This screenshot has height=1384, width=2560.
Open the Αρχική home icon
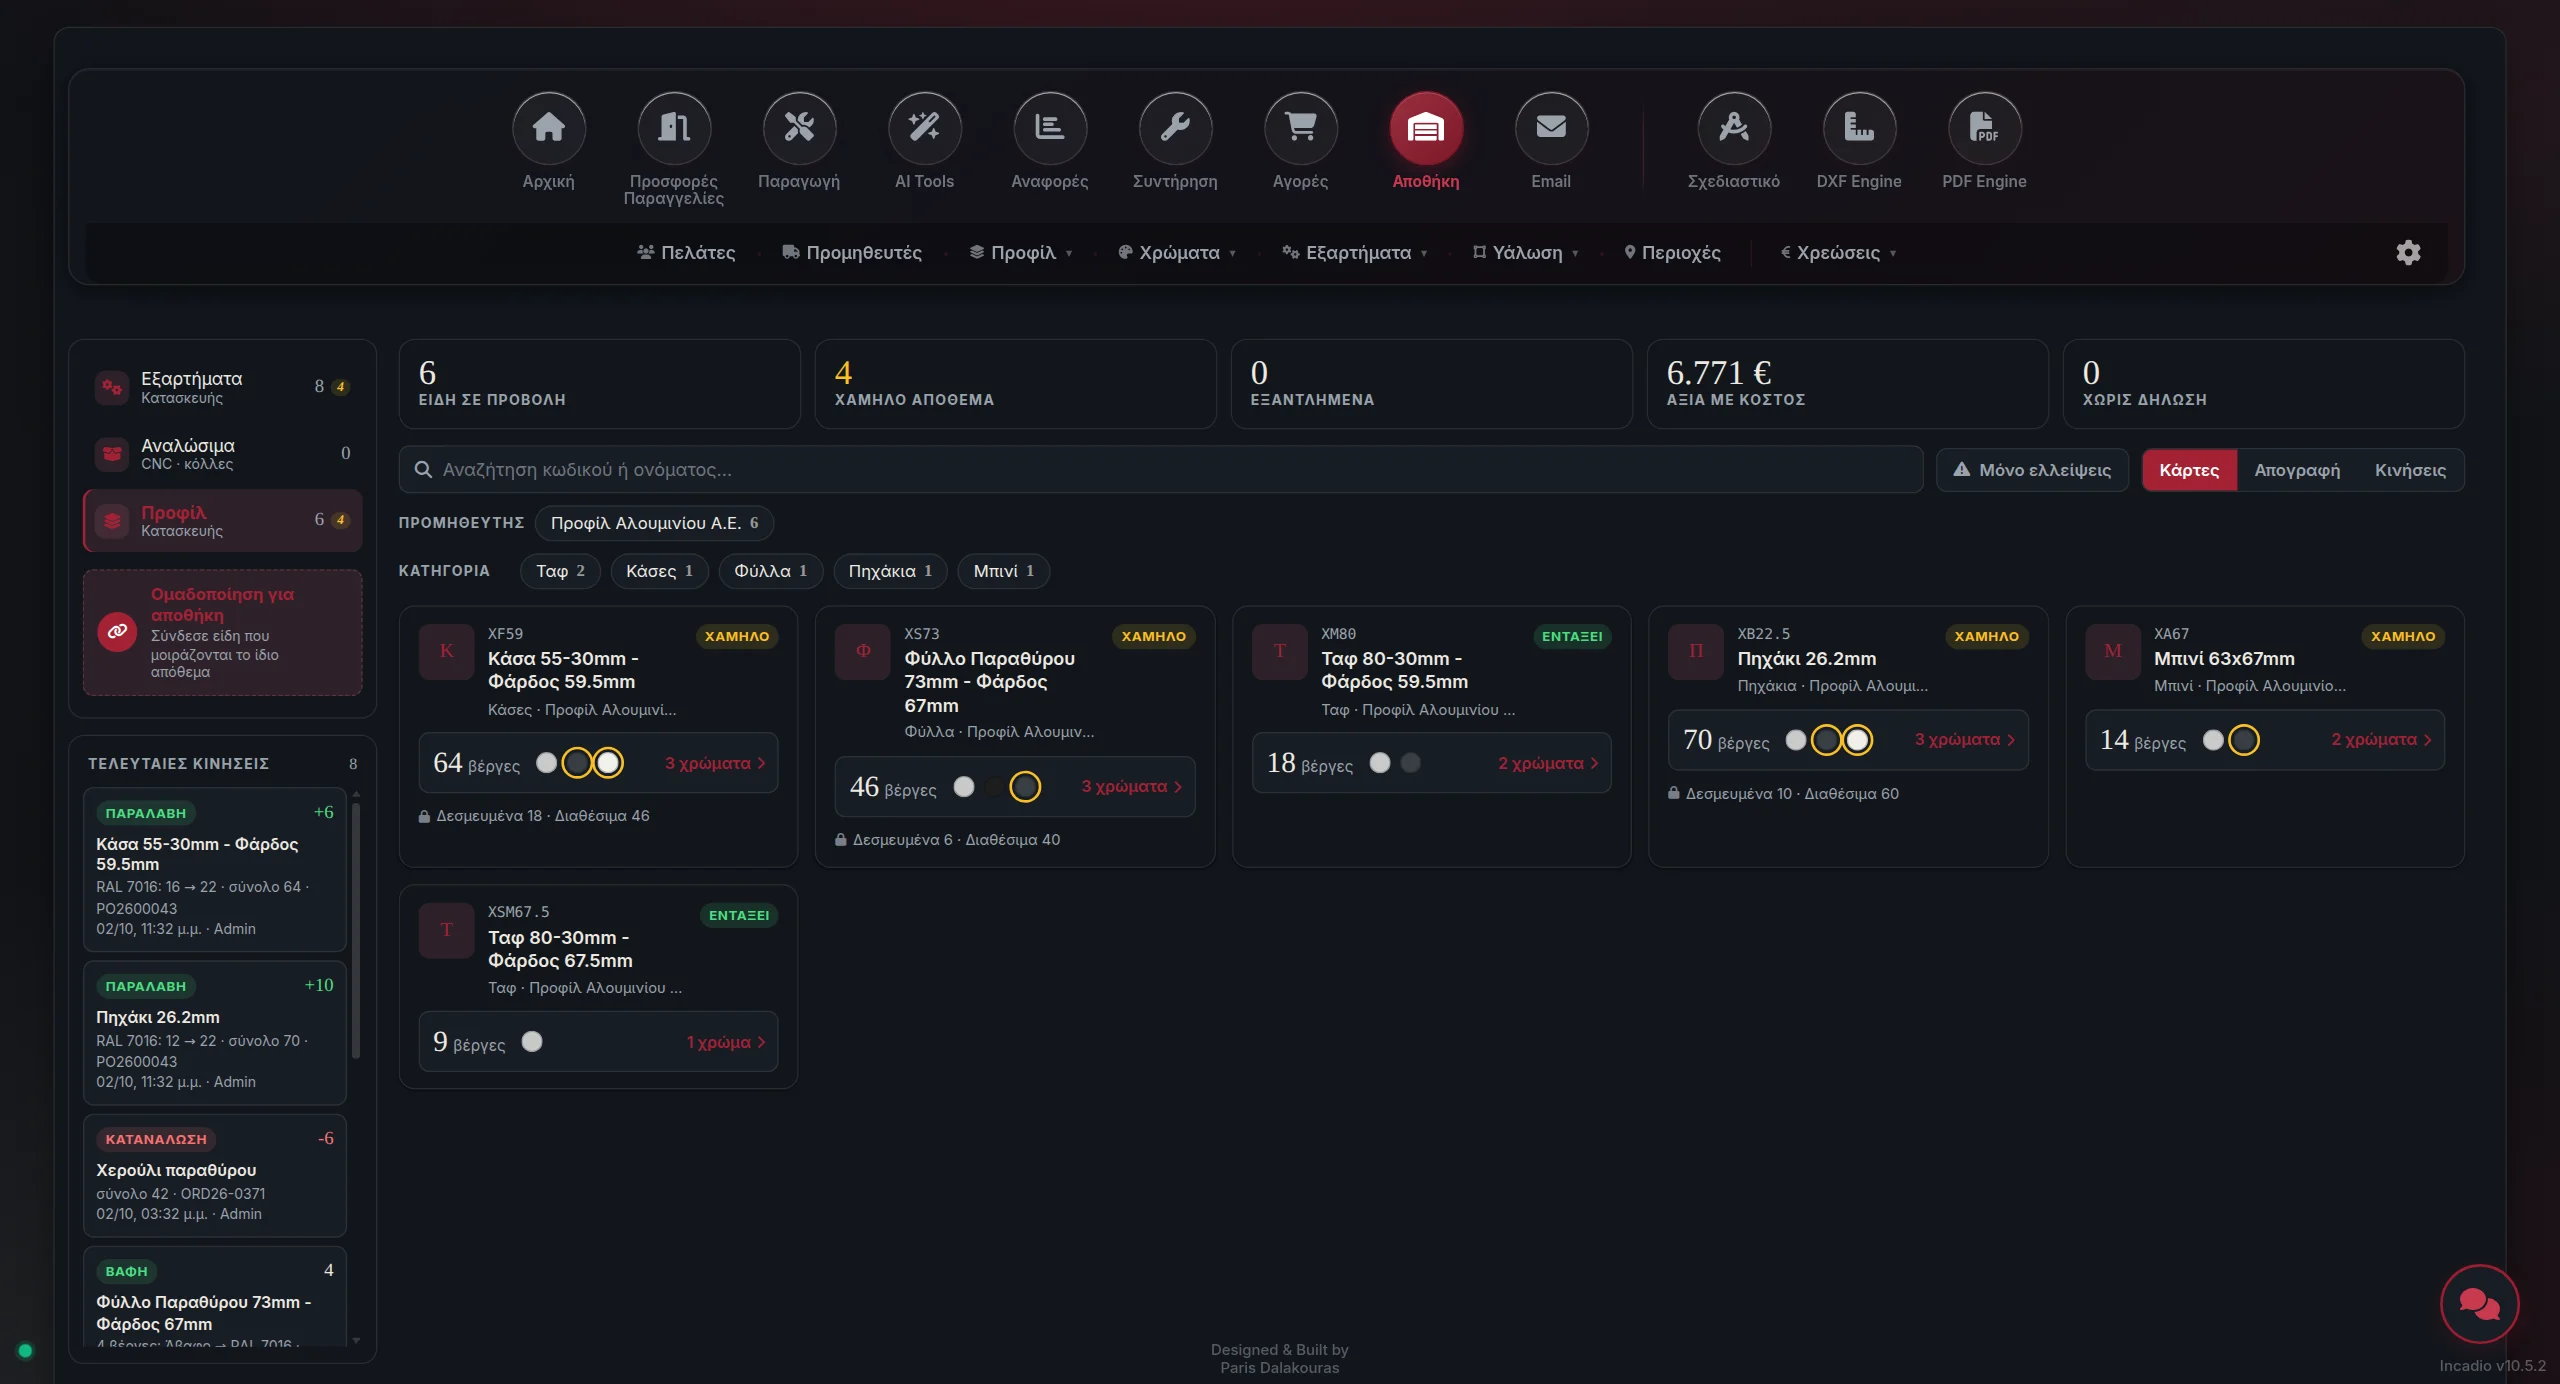coord(548,127)
